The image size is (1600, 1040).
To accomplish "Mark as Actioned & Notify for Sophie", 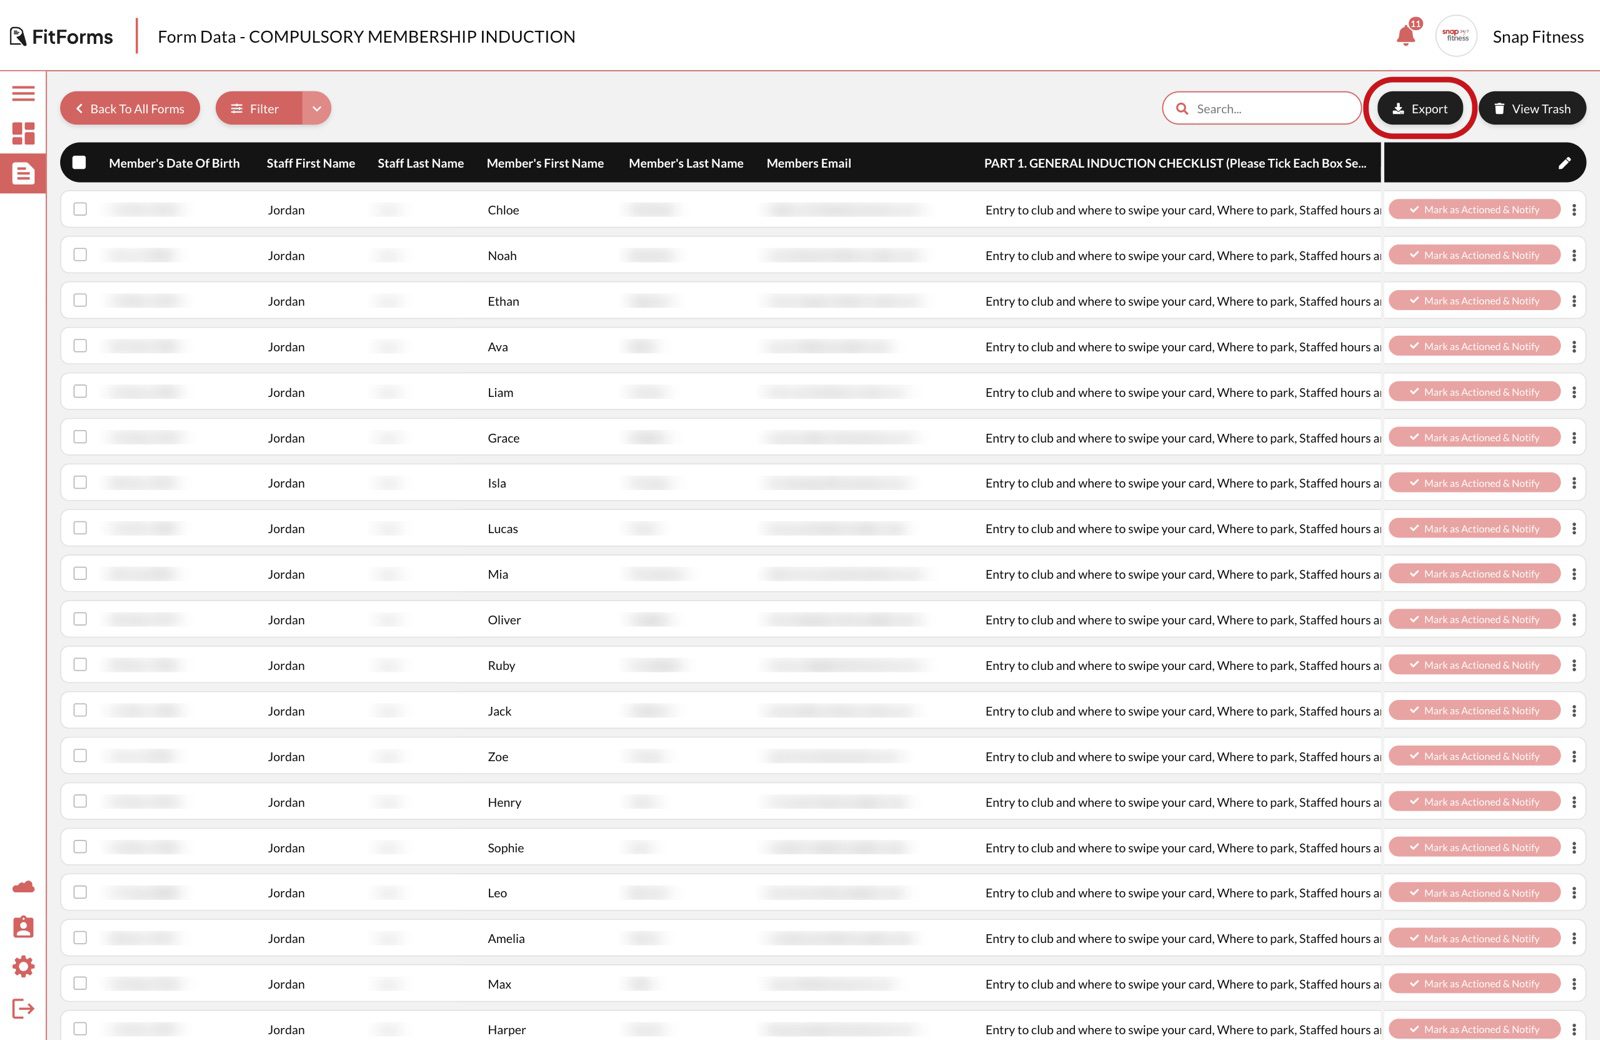I will coord(1474,847).
